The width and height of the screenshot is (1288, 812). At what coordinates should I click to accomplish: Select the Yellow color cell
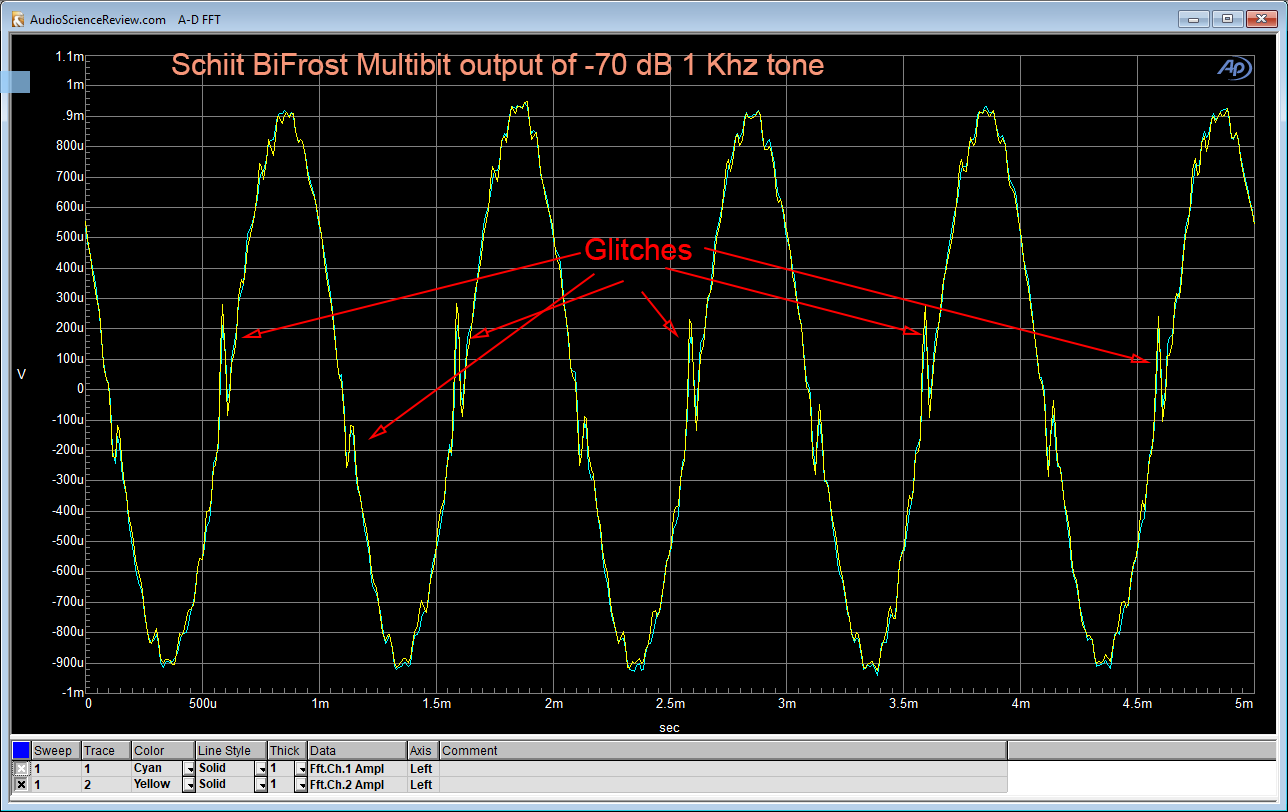pyautogui.click(x=157, y=784)
